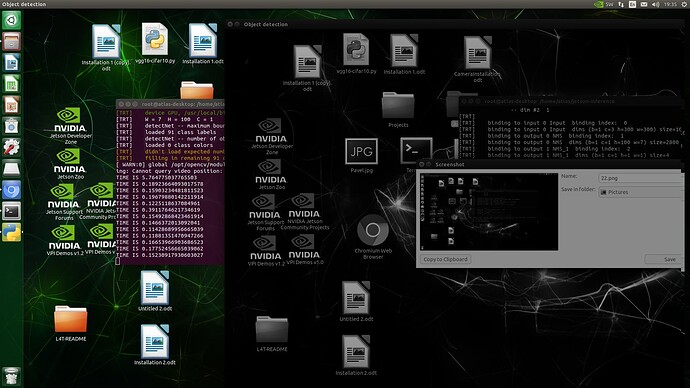The image size is (690, 388).
Task: Open the network indicator in top panel
Action: (x=621, y=4)
